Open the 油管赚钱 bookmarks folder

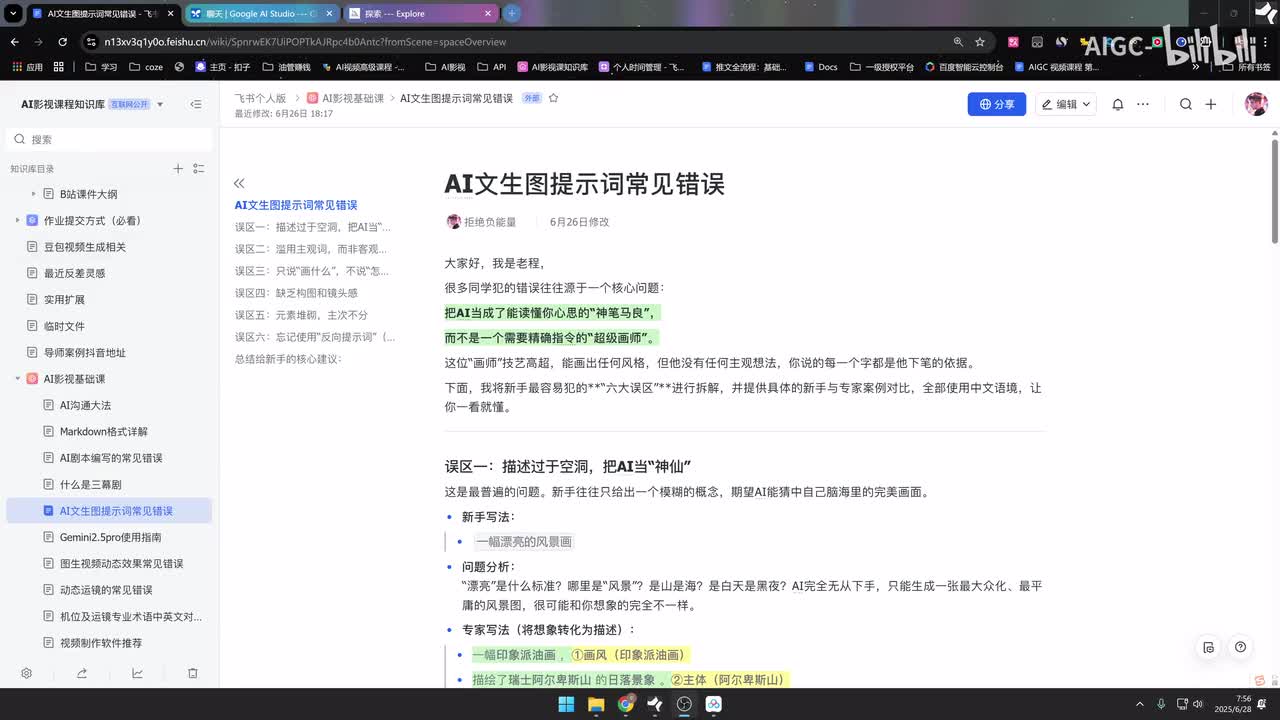pyautogui.click(x=286, y=67)
